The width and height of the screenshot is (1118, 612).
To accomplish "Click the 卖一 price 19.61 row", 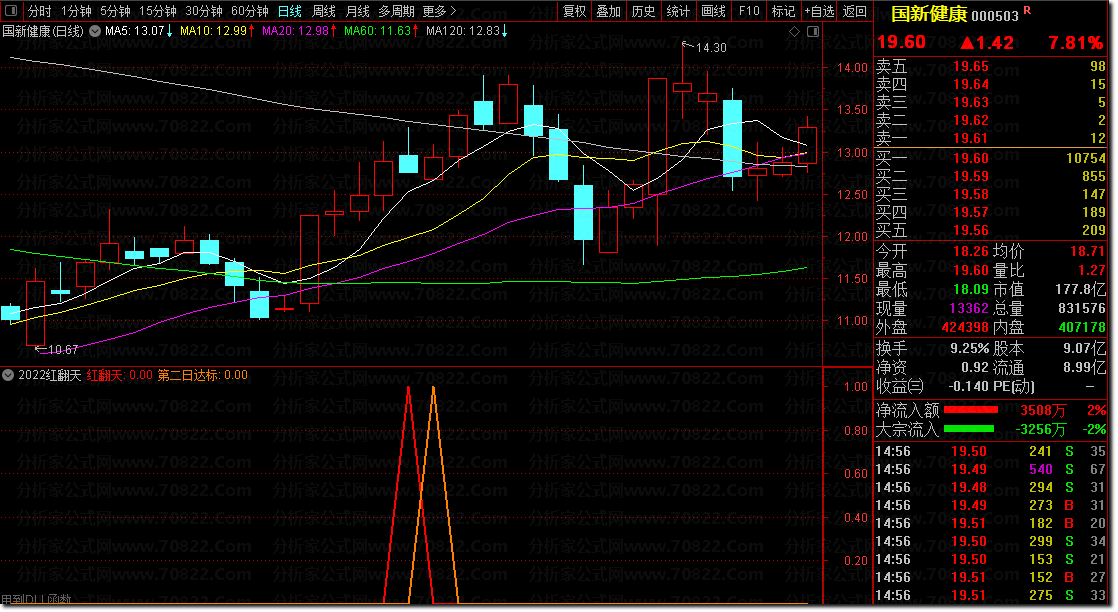I will pyautogui.click(x=990, y=138).
